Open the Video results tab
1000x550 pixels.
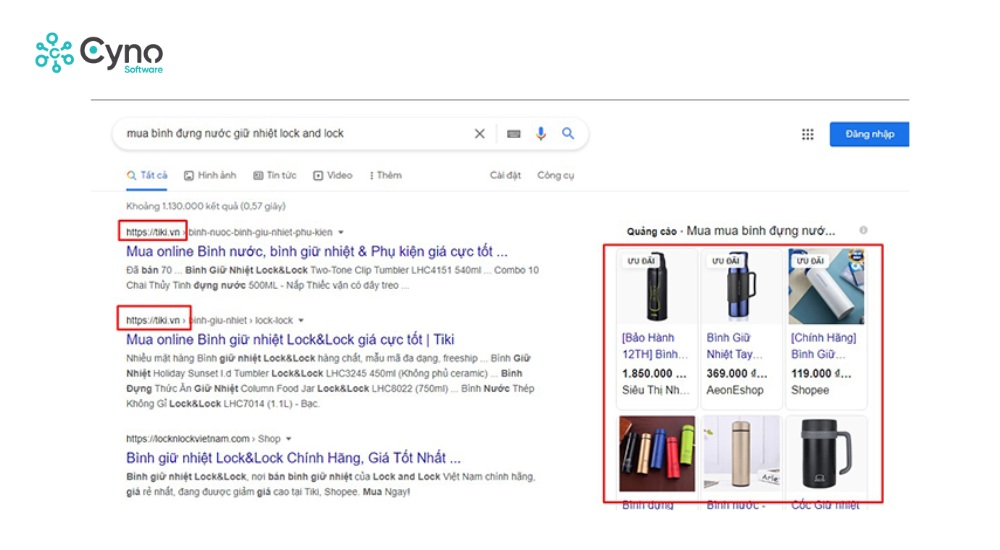pyautogui.click(x=332, y=175)
